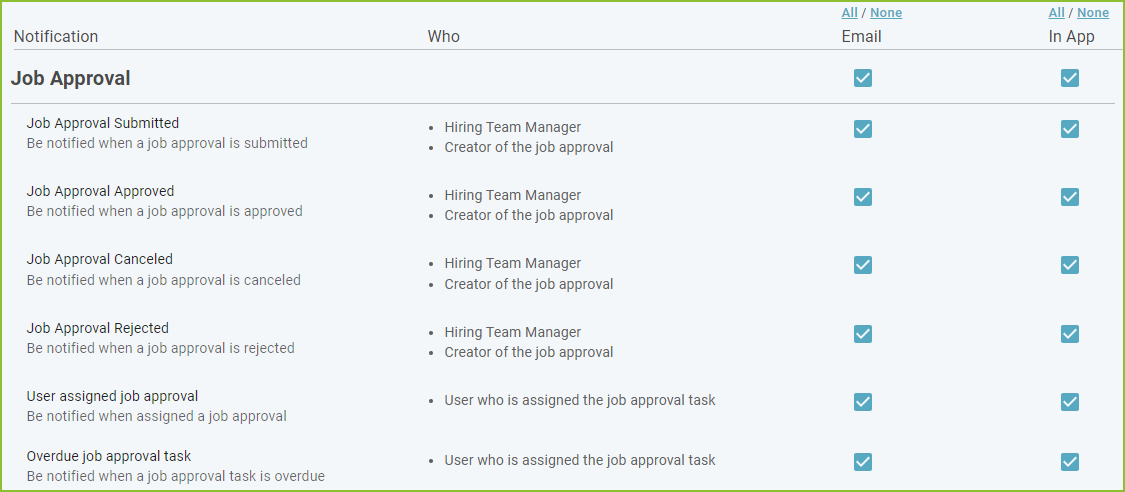The height and width of the screenshot is (492, 1125).
Task: Toggle Job Approval section Email checkbox
Action: click(x=862, y=78)
